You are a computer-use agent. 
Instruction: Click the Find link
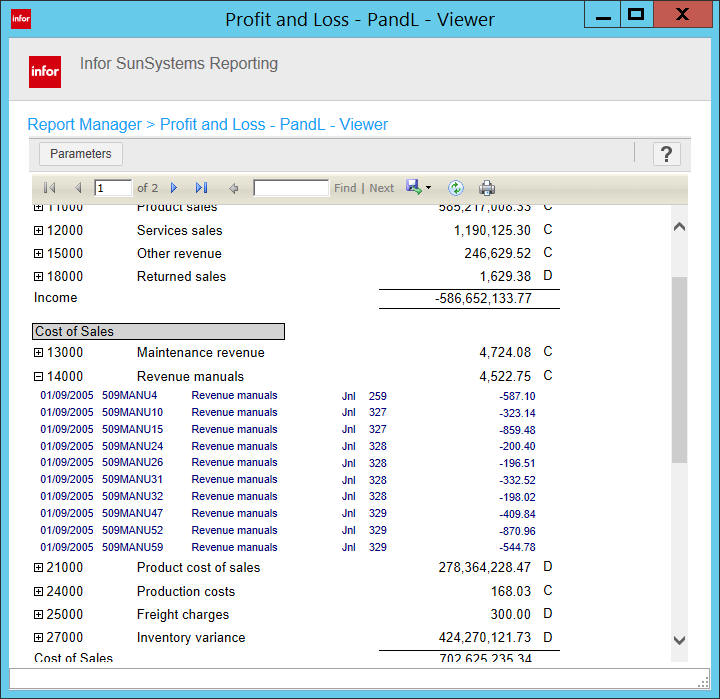pos(345,188)
